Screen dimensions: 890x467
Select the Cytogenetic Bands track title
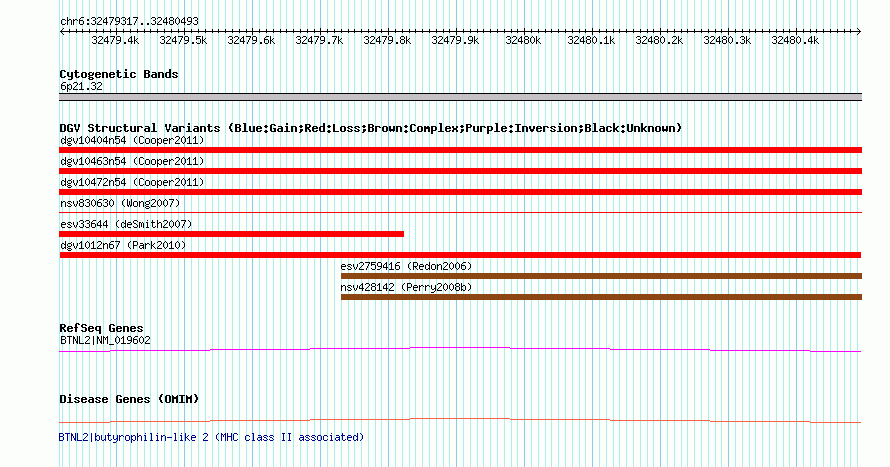coord(119,74)
